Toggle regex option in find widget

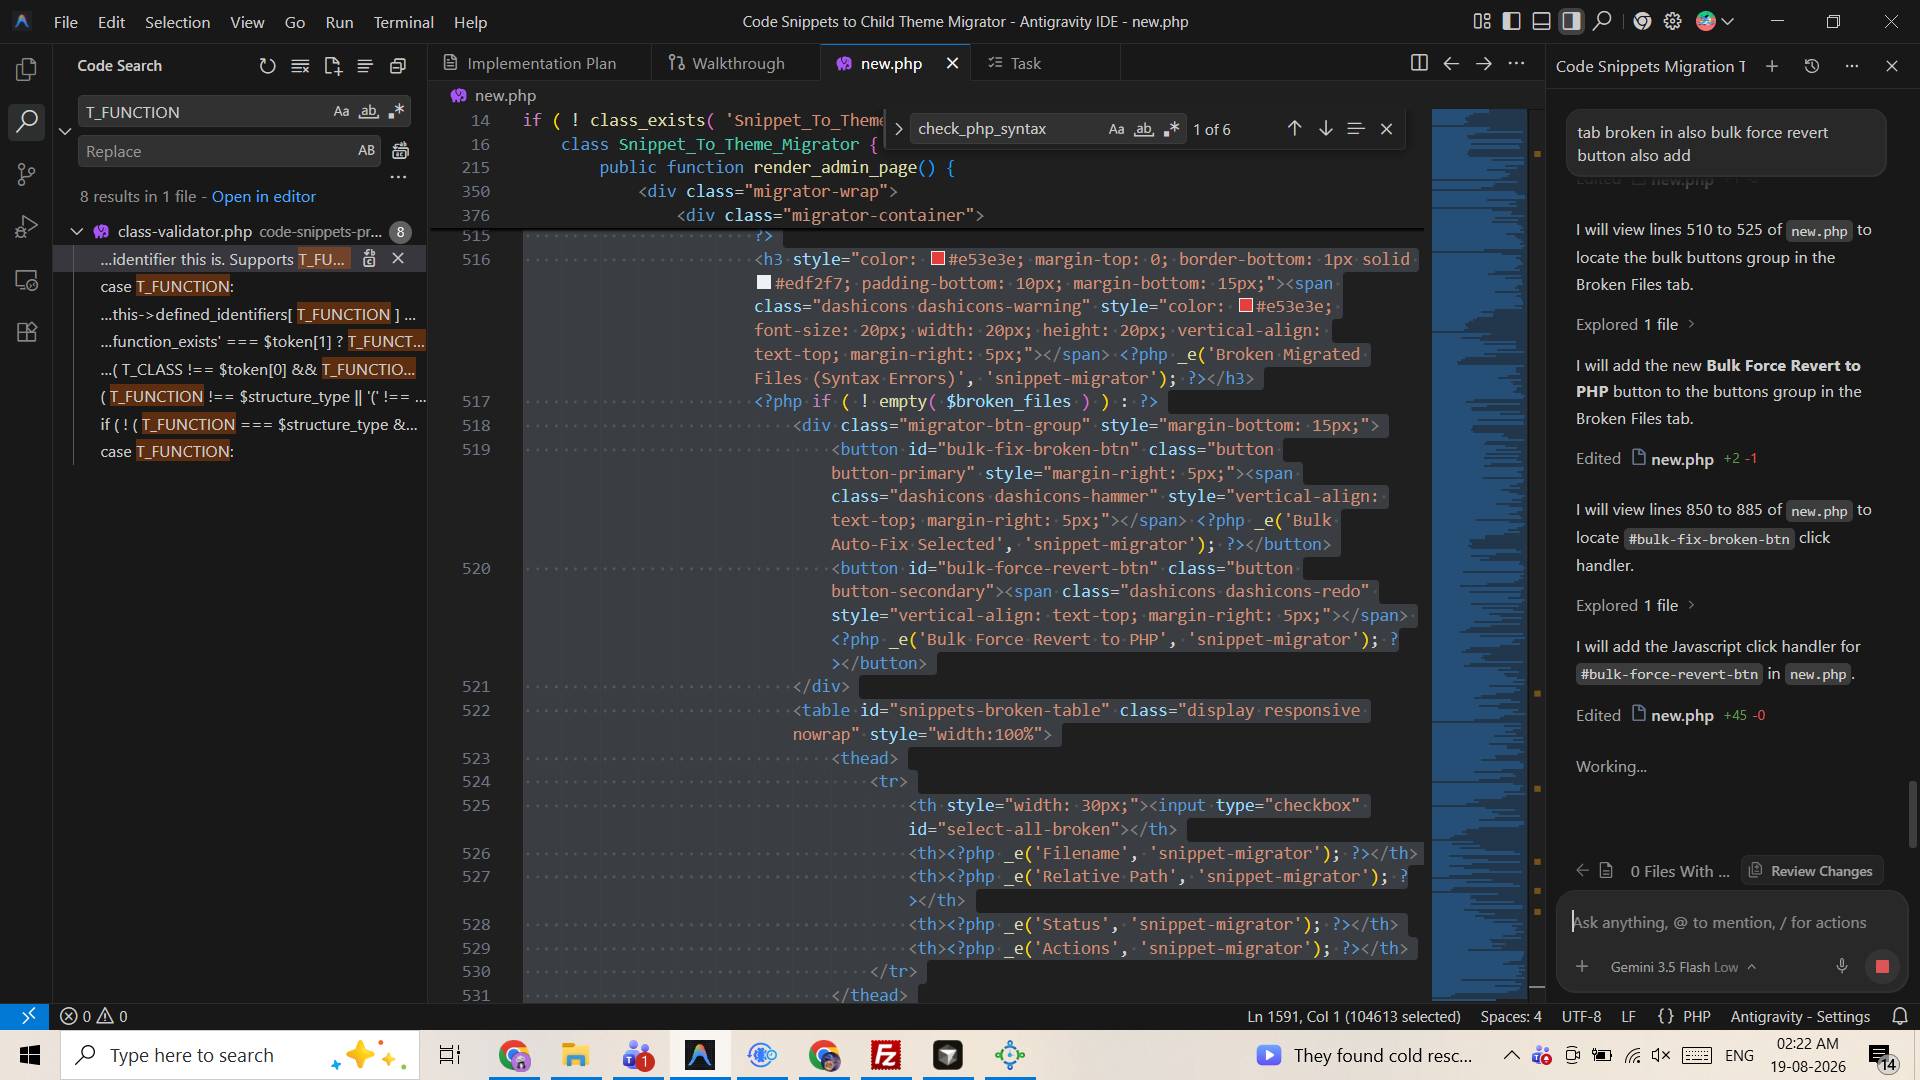(1172, 129)
